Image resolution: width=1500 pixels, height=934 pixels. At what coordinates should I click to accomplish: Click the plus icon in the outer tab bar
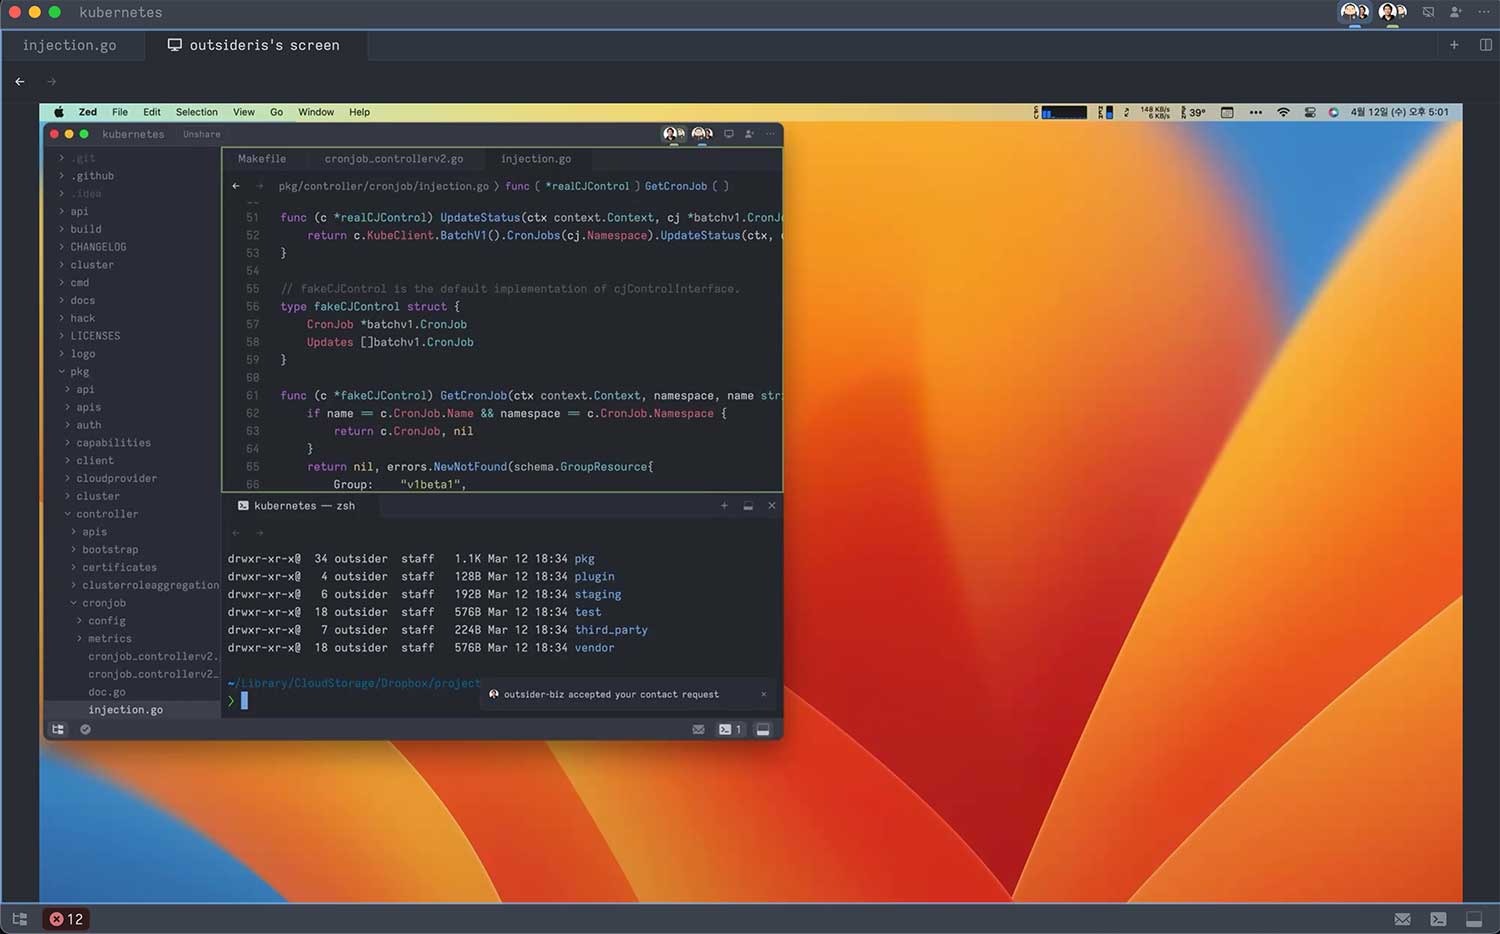pyautogui.click(x=1454, y=45)
